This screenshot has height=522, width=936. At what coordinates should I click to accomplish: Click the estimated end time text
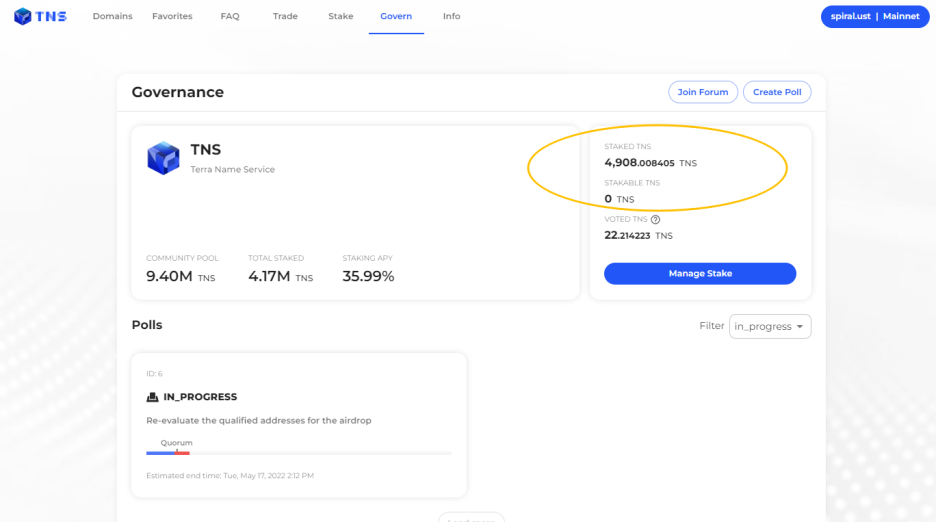(230, 475)
